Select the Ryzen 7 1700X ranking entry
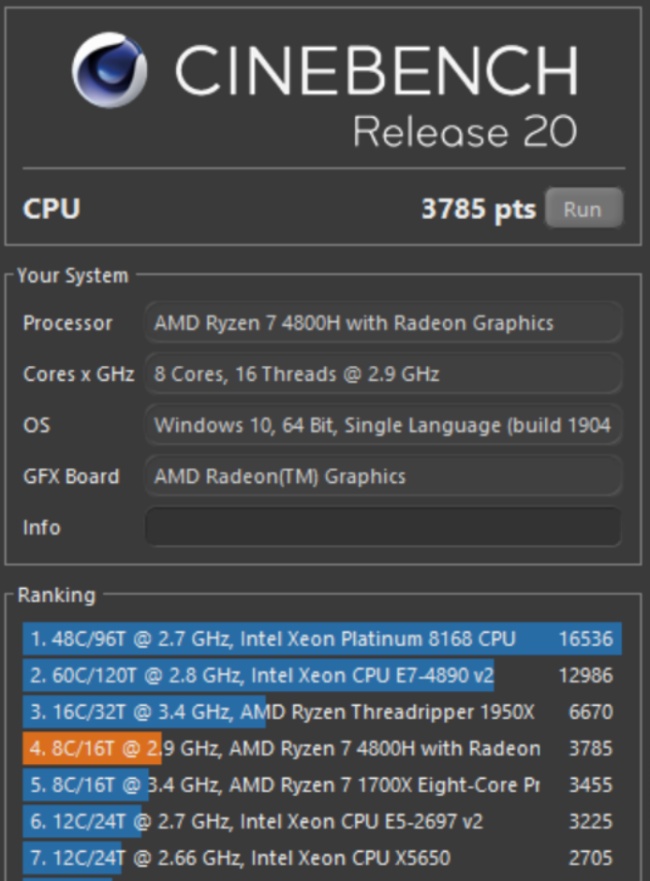650x881 pixels. [322, 785]
